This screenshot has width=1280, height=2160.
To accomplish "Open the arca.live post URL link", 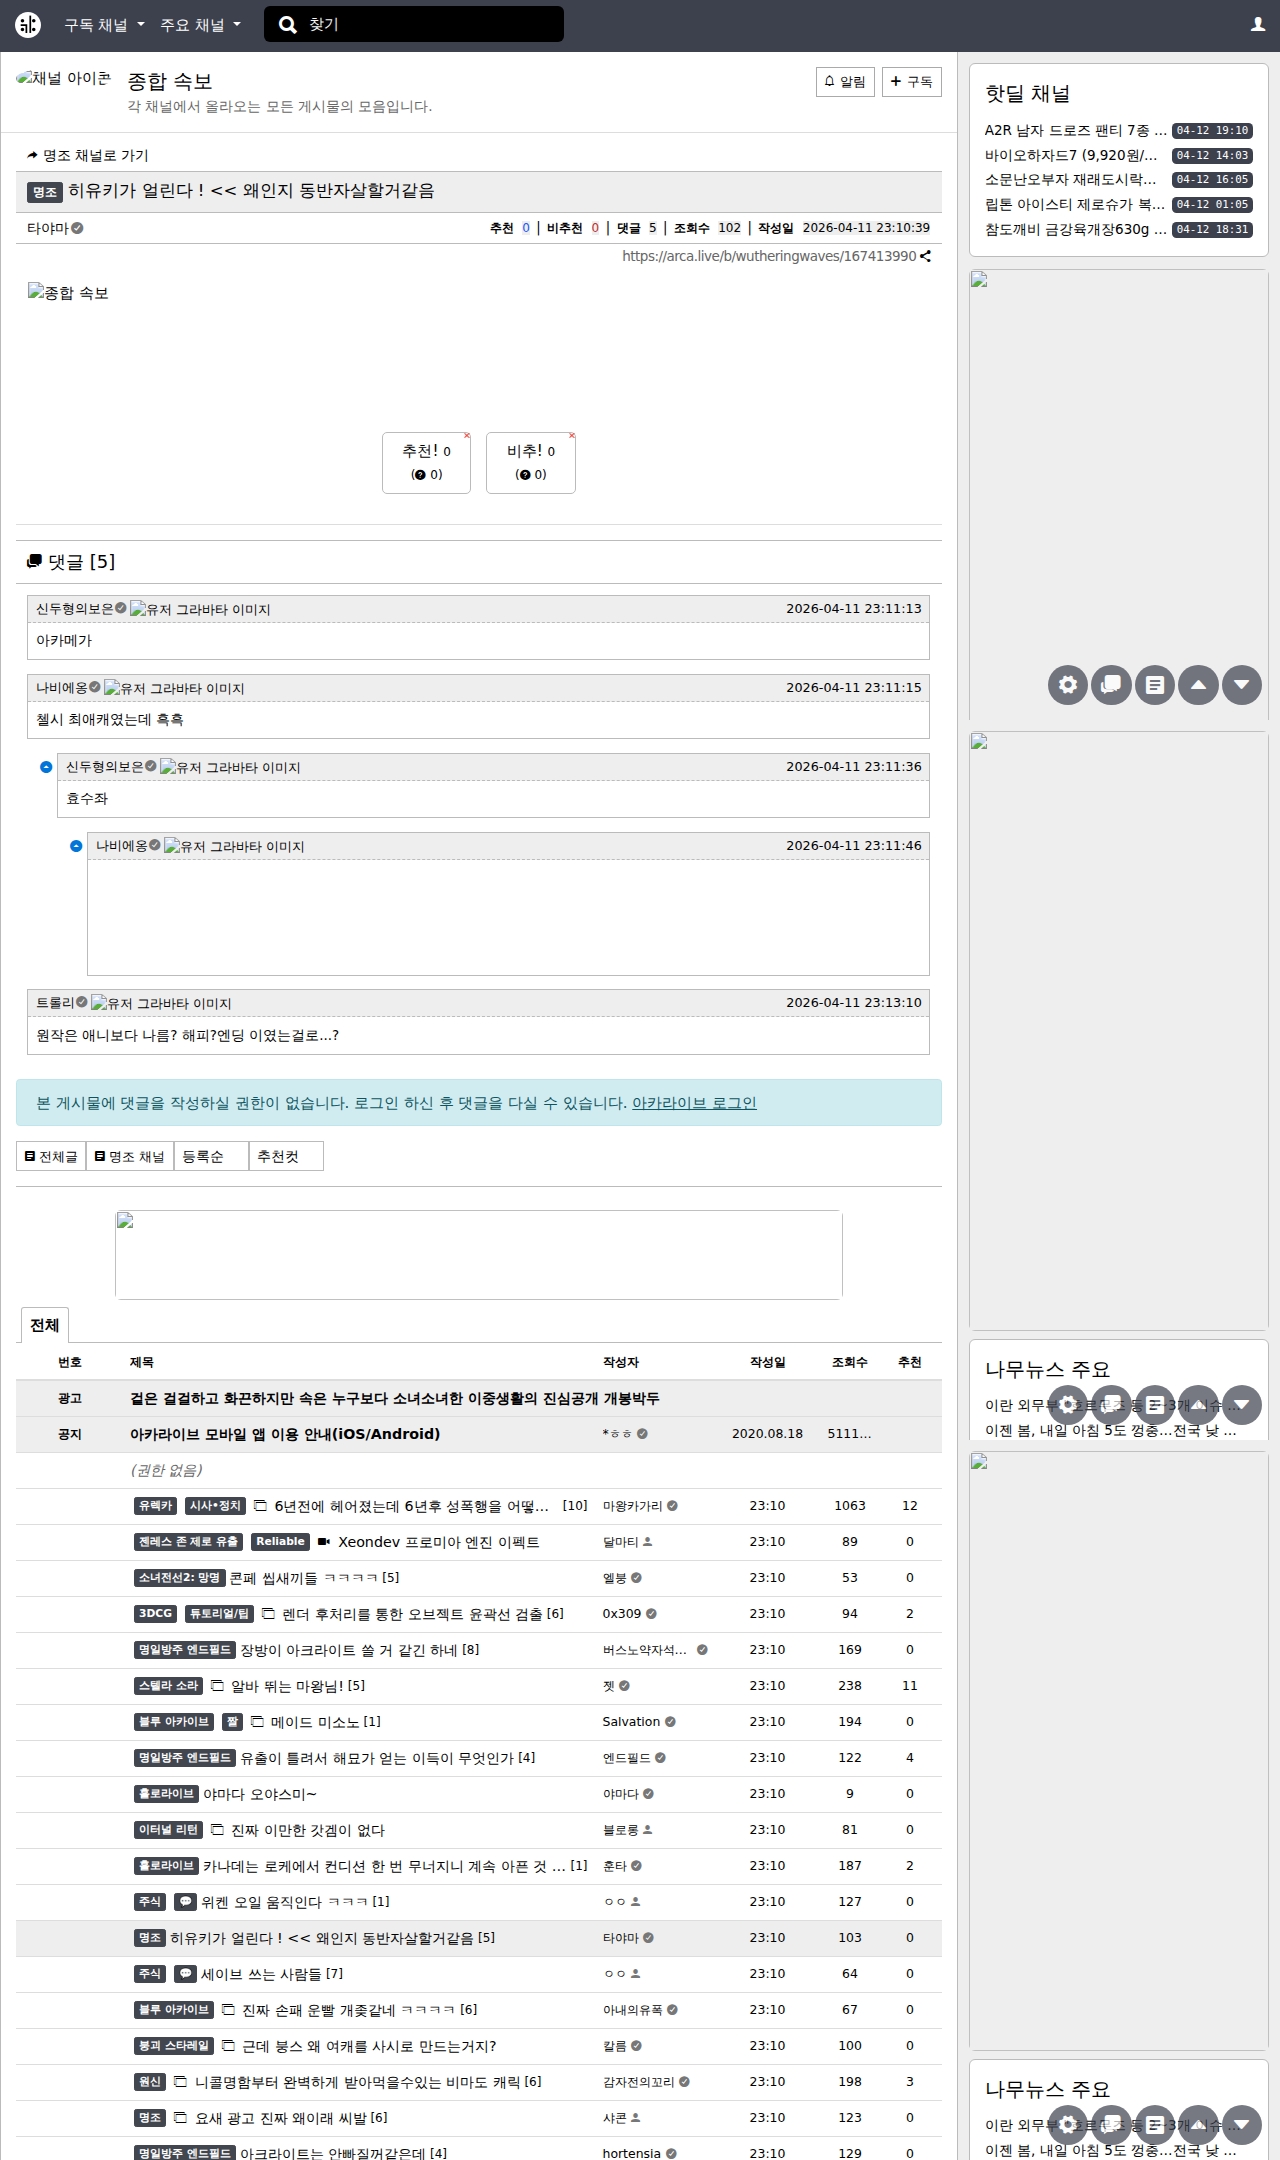I will click(769, 256).
